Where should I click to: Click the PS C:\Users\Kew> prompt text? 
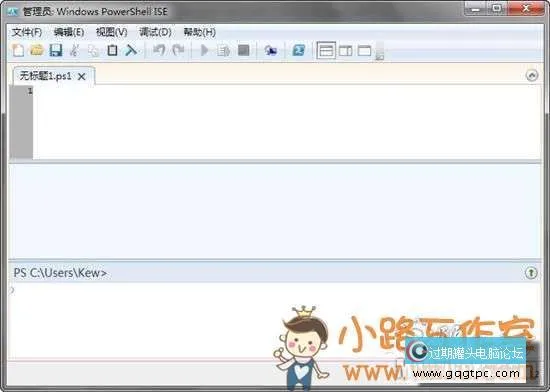point(60,273)
